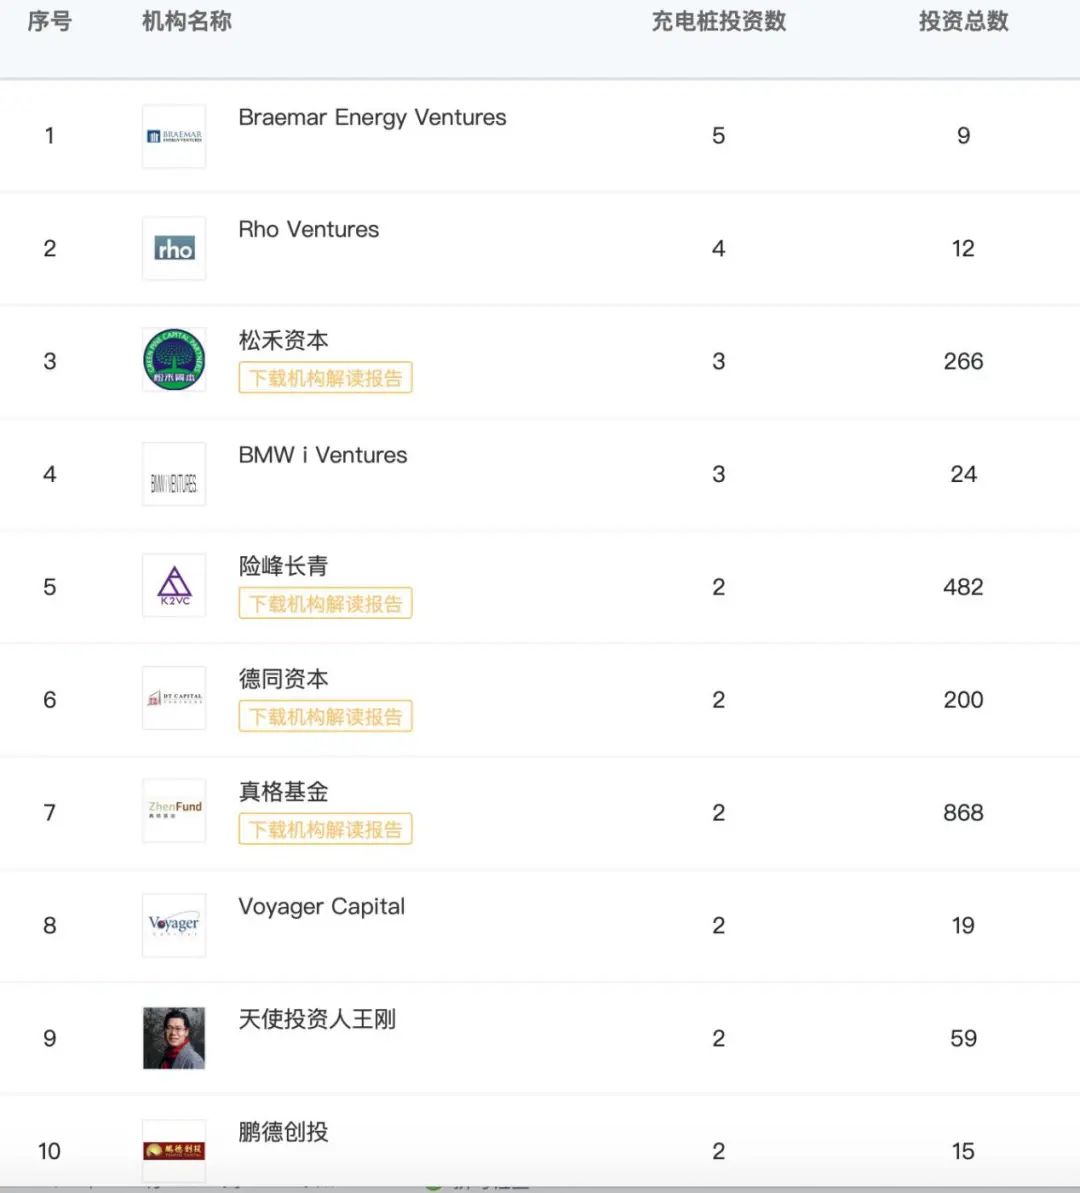Download the report under 险峰长青
This screenshot has width=1080, height=1193.
tap(325, 603)
